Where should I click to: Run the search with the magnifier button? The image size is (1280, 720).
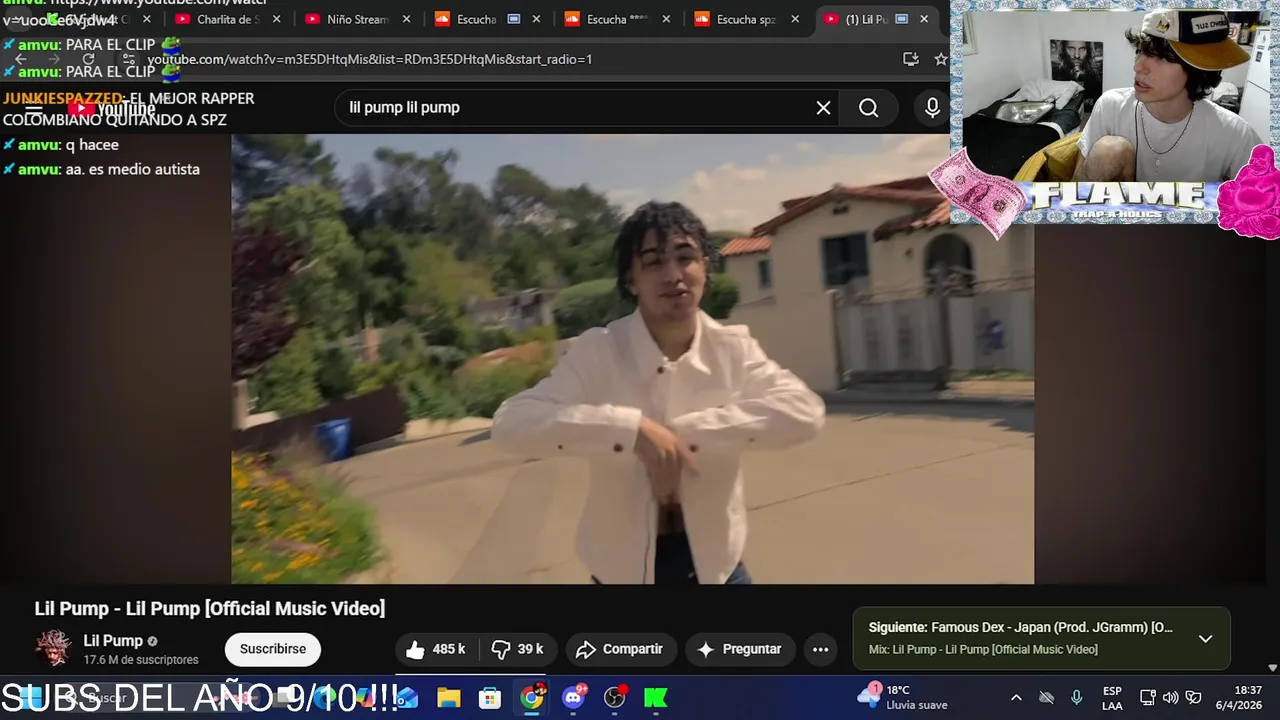coord(868,108)
